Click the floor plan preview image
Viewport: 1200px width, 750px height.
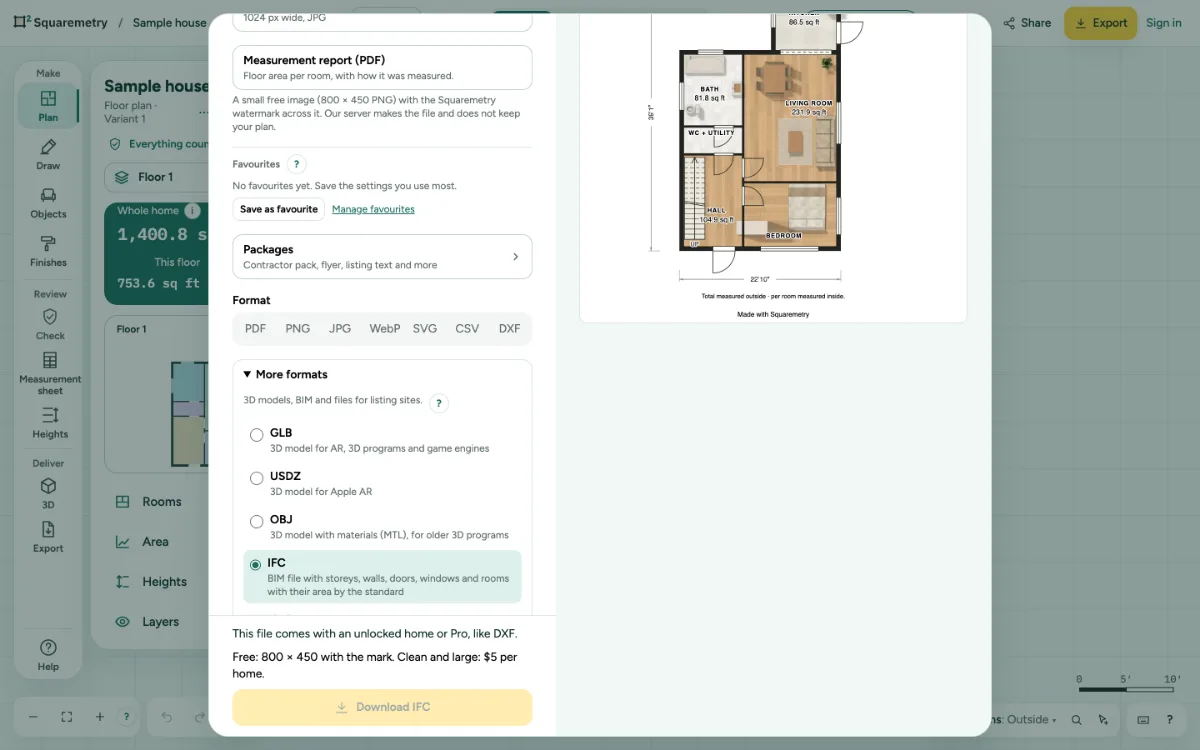pos(773,168)
